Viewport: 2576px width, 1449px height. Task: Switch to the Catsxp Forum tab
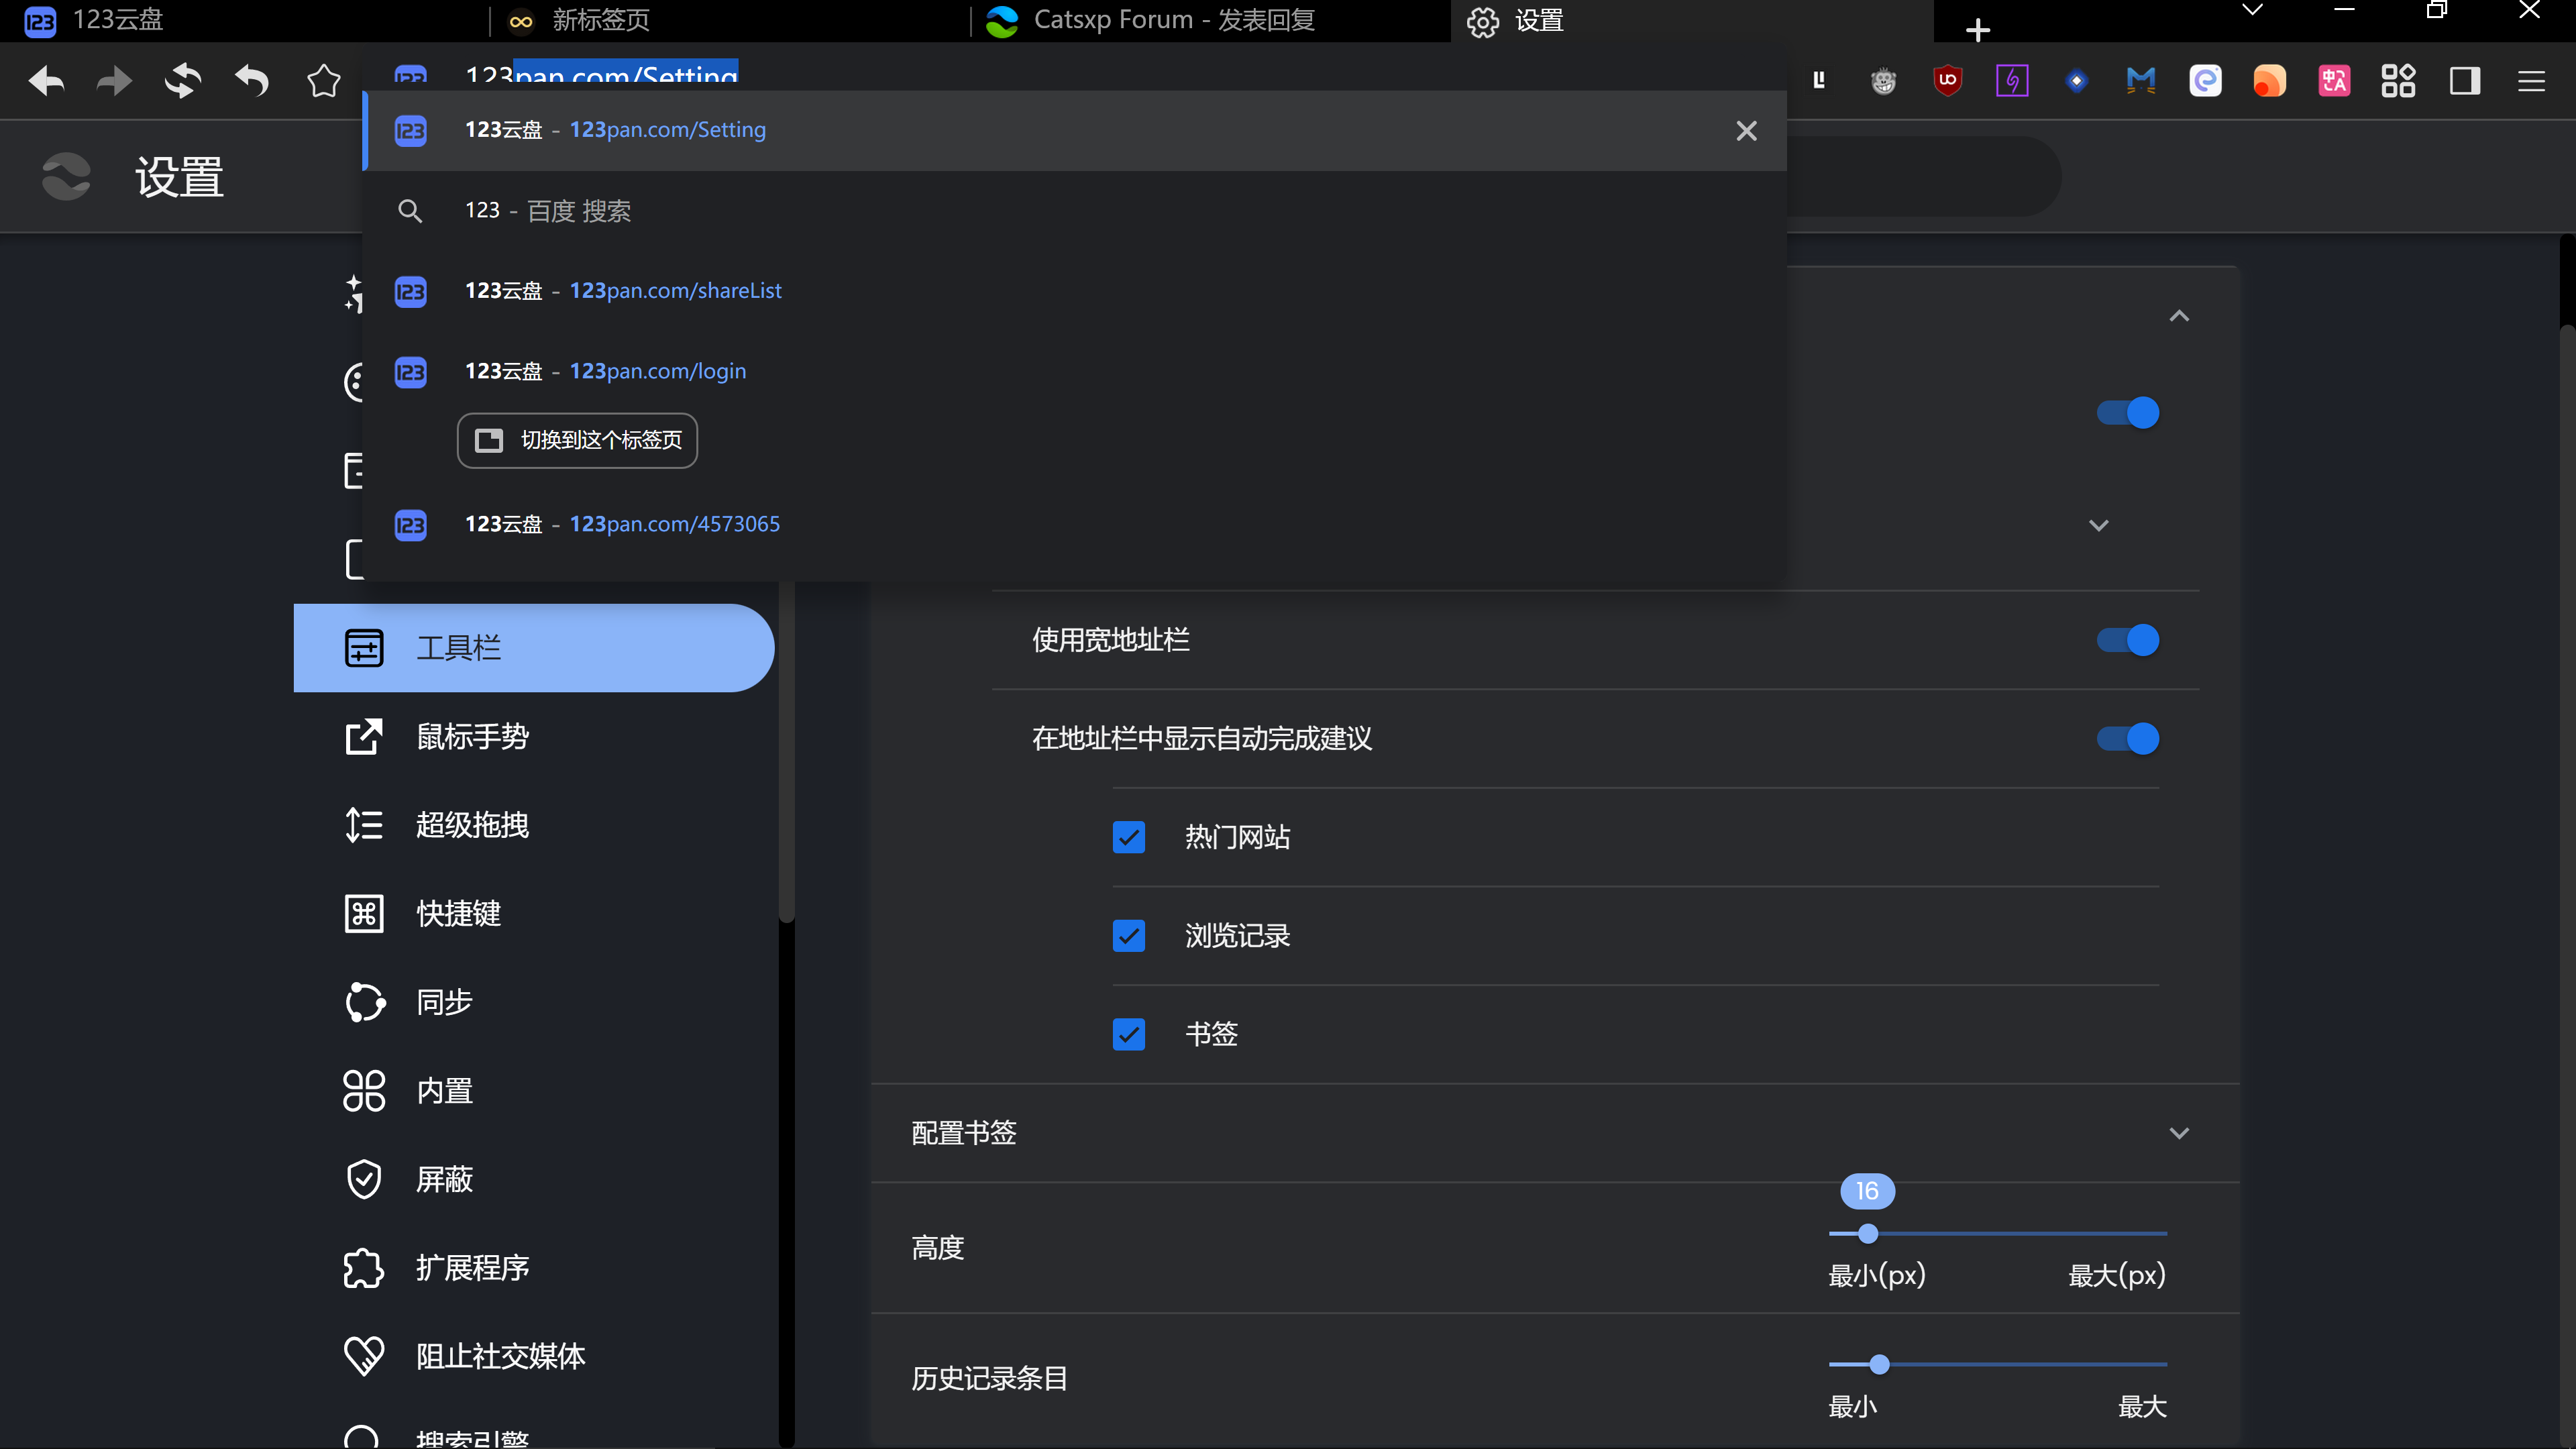[1173, 20]
